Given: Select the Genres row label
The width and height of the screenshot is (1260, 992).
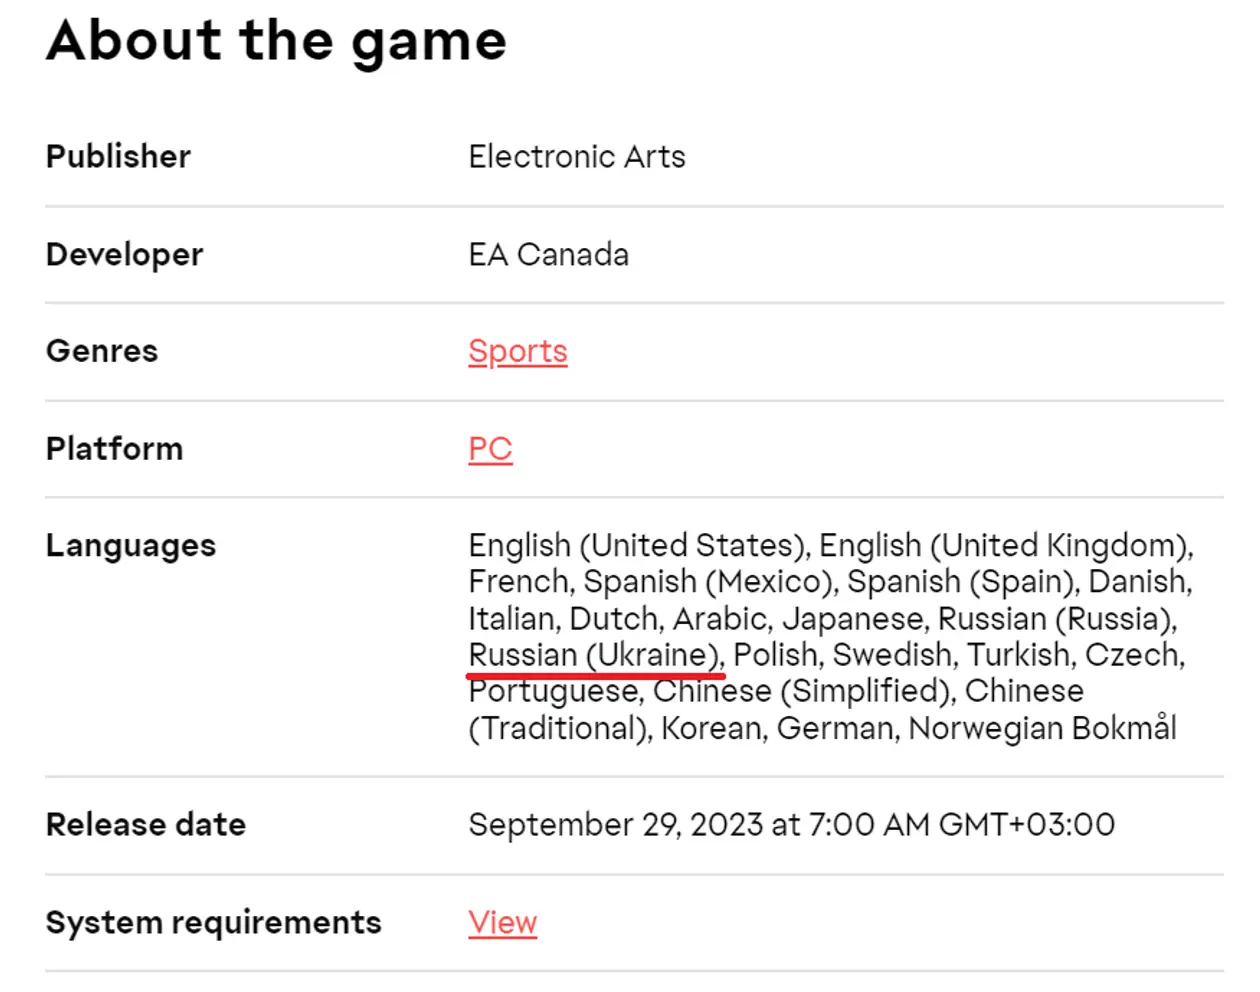Looking at the screenshot, I should click(x=102, y=352).
